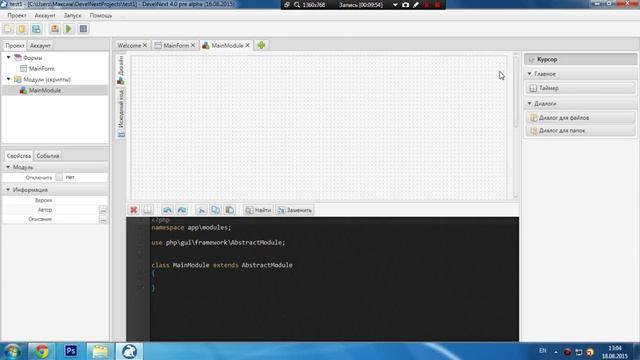Show hidden tray icons arrow
The image size is (640, 360).
(556, 351)
